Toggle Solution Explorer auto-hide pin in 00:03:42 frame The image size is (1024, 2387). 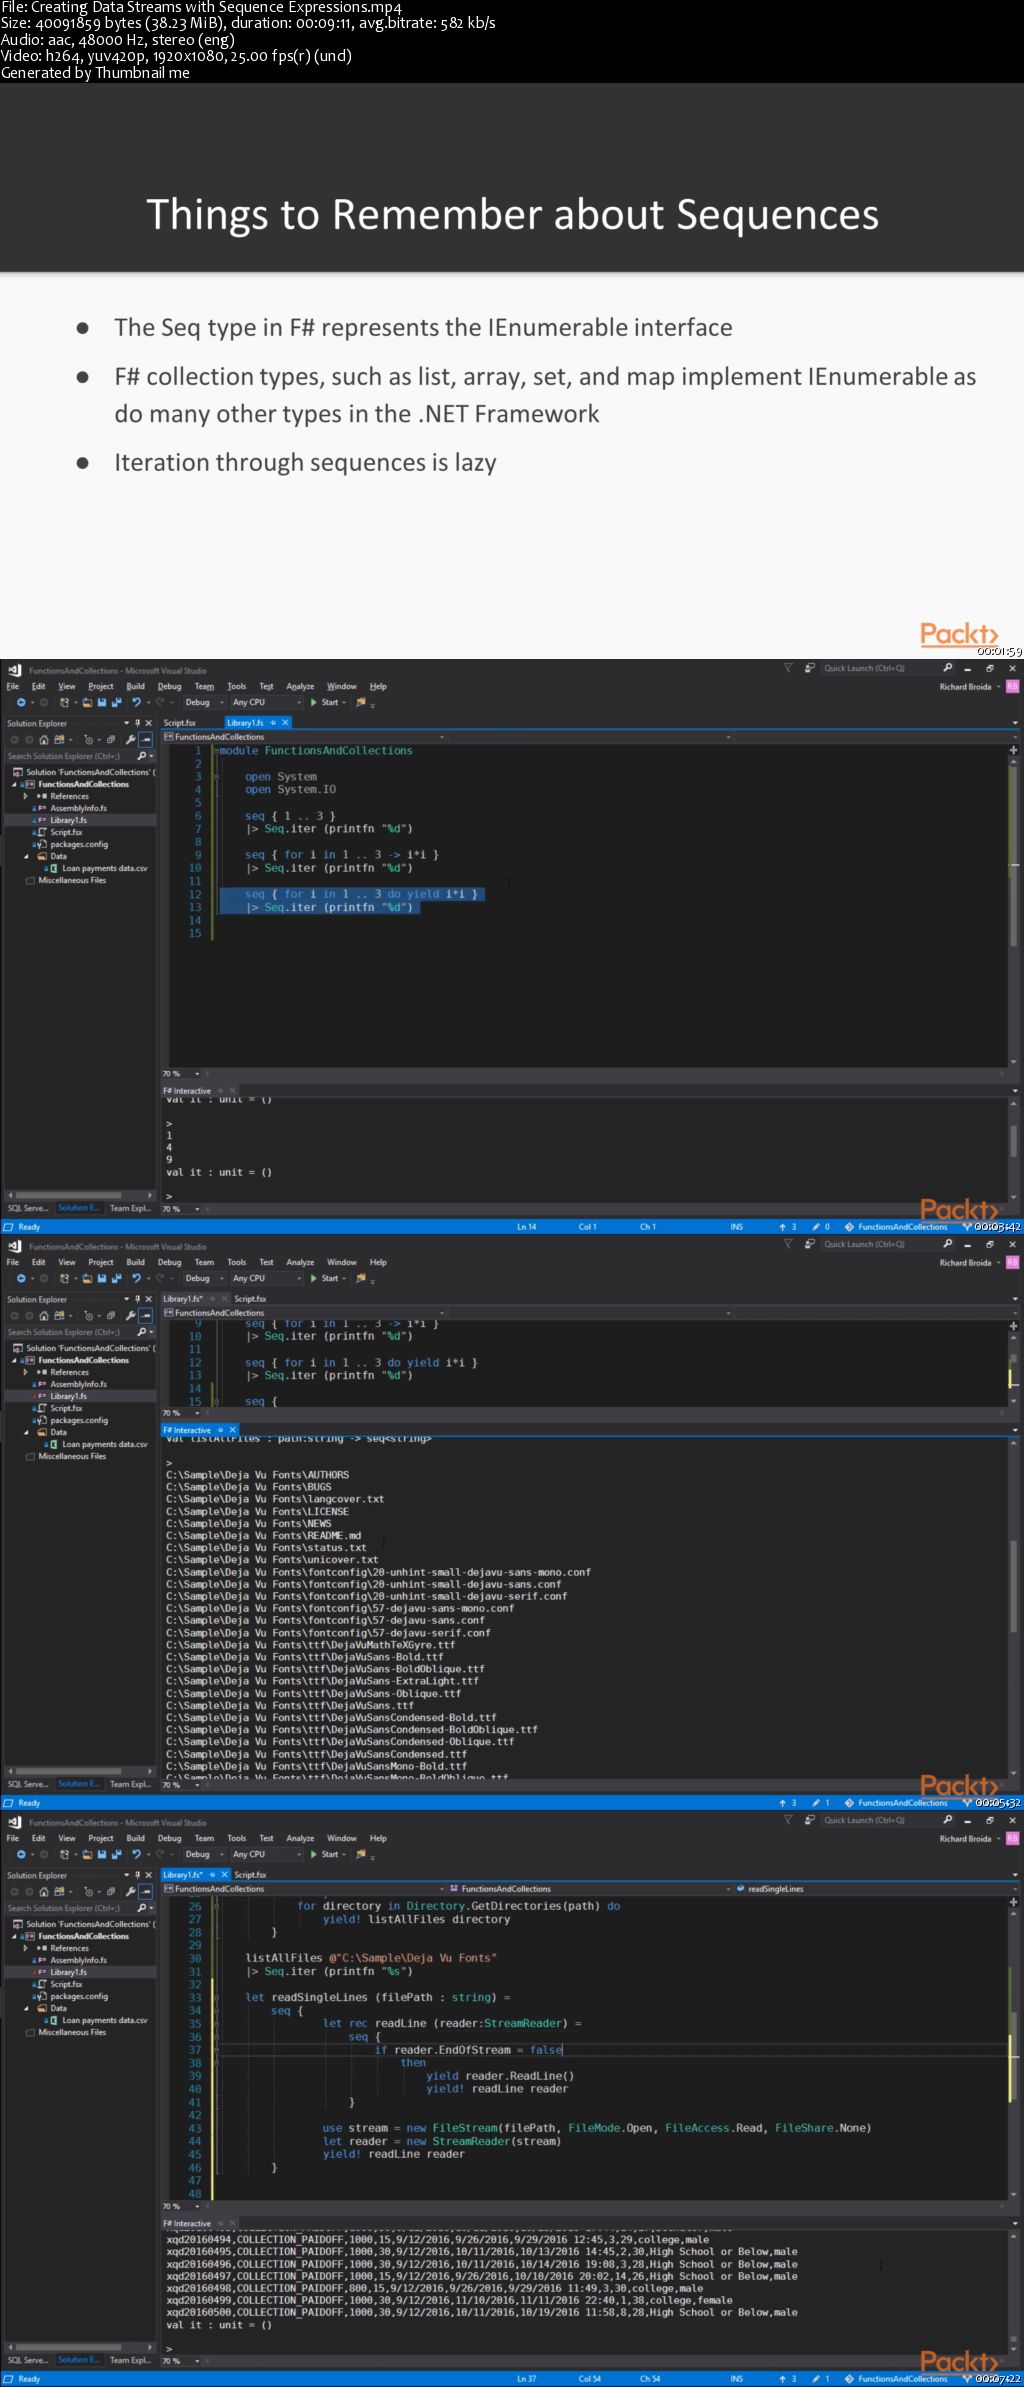pos(137,723)
